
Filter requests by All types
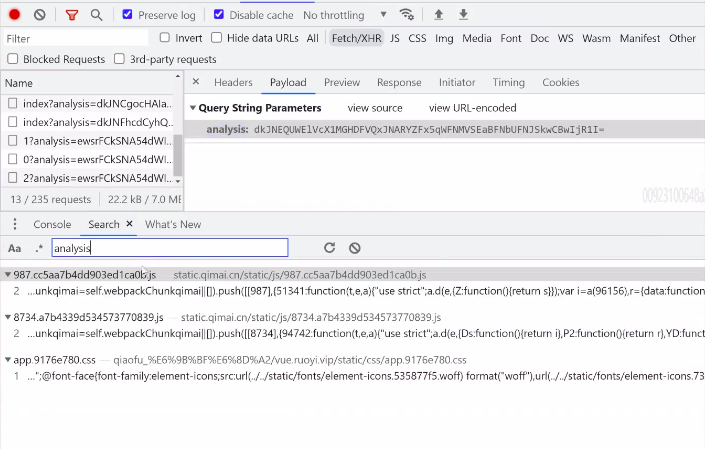coord(312,38)
